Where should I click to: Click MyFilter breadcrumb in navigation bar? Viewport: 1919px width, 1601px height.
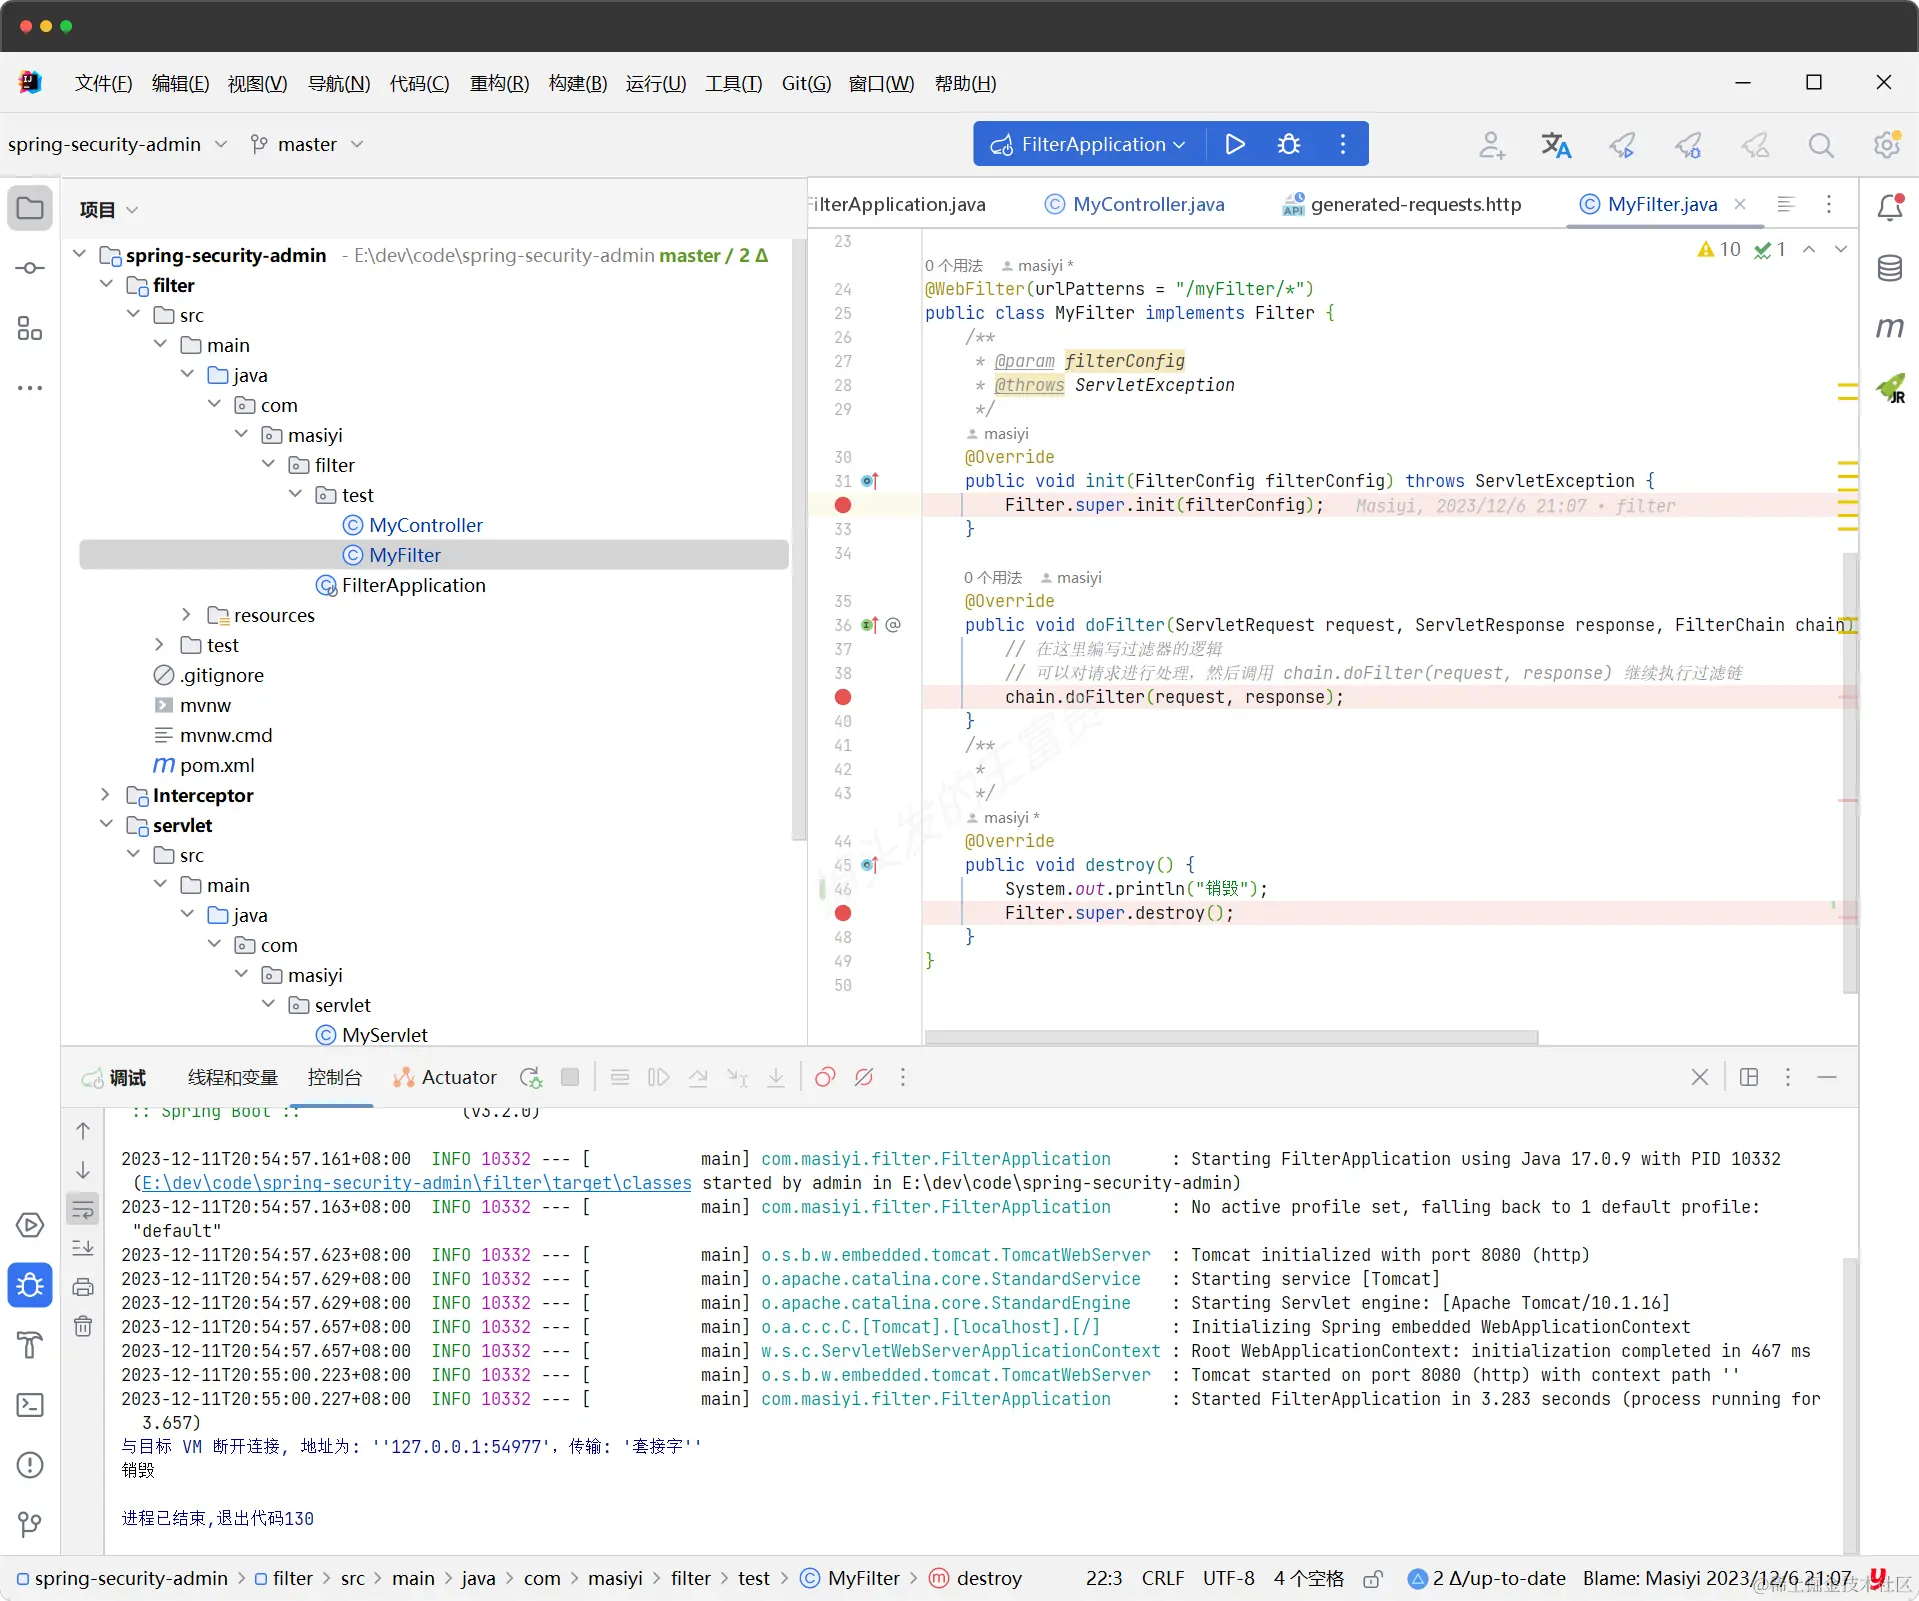click(851, 1579)
